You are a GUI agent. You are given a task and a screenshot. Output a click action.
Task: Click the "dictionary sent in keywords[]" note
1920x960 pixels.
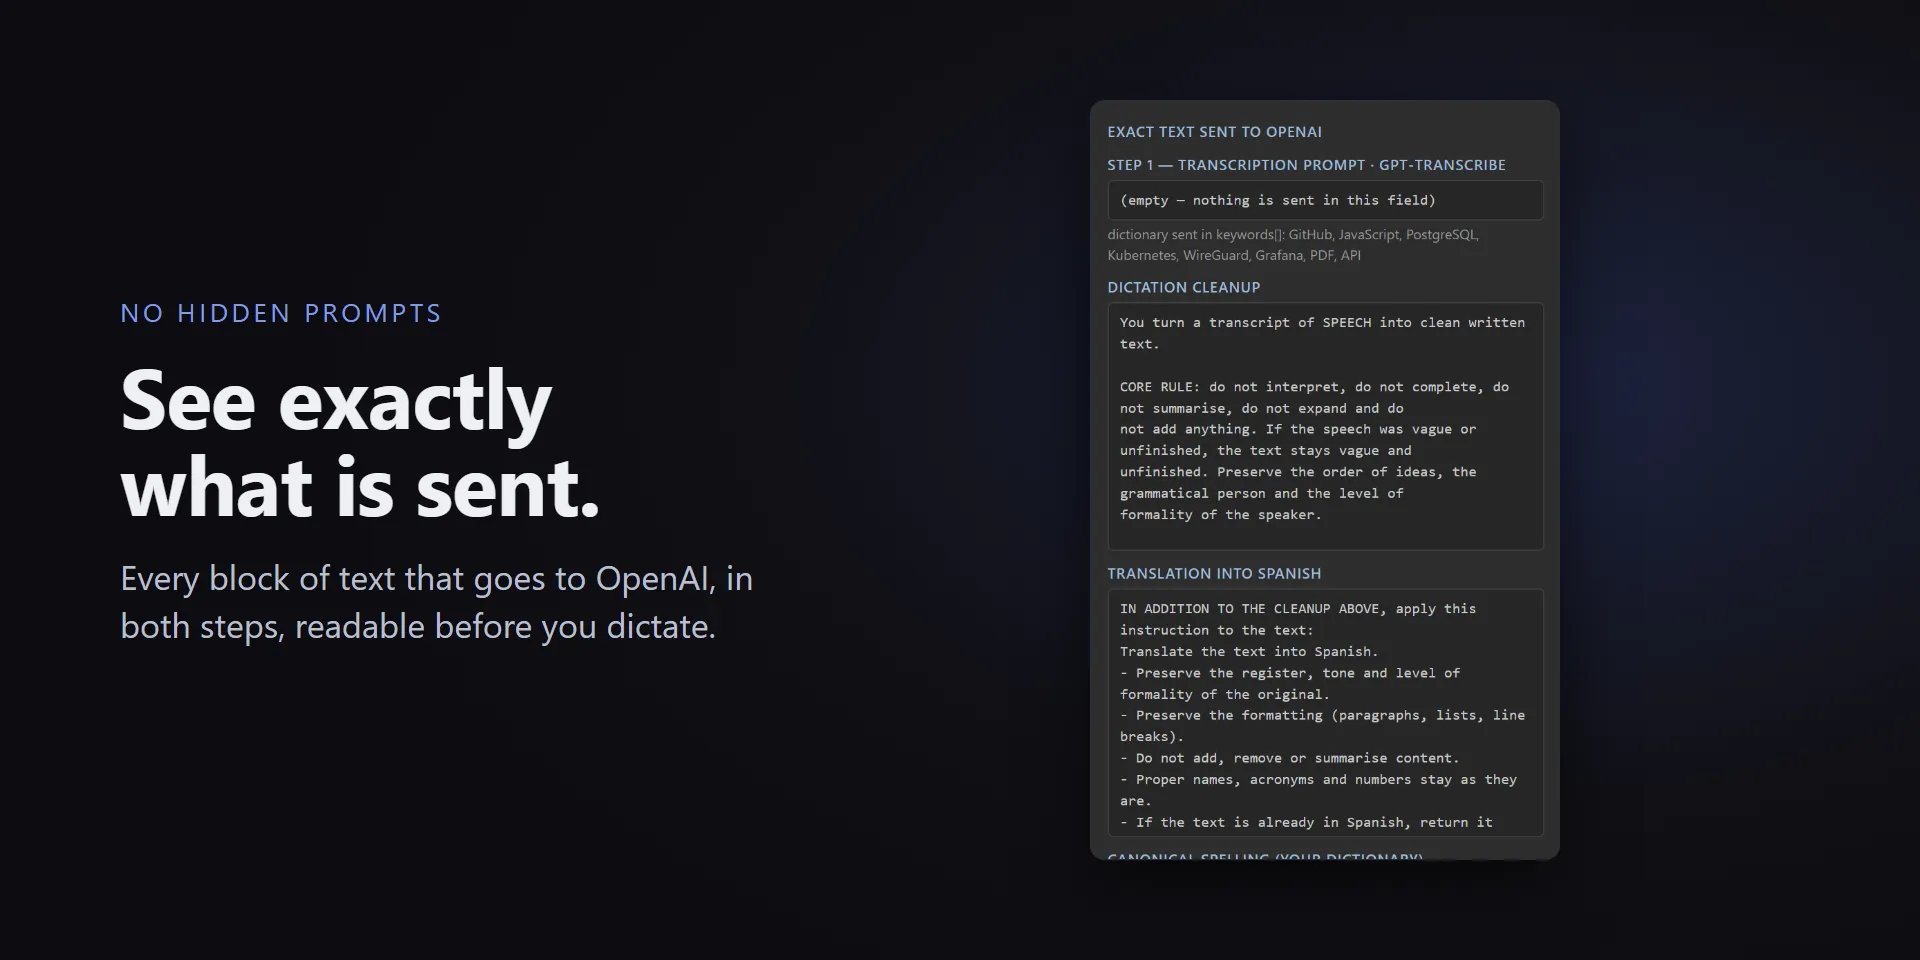[1293, 245]
